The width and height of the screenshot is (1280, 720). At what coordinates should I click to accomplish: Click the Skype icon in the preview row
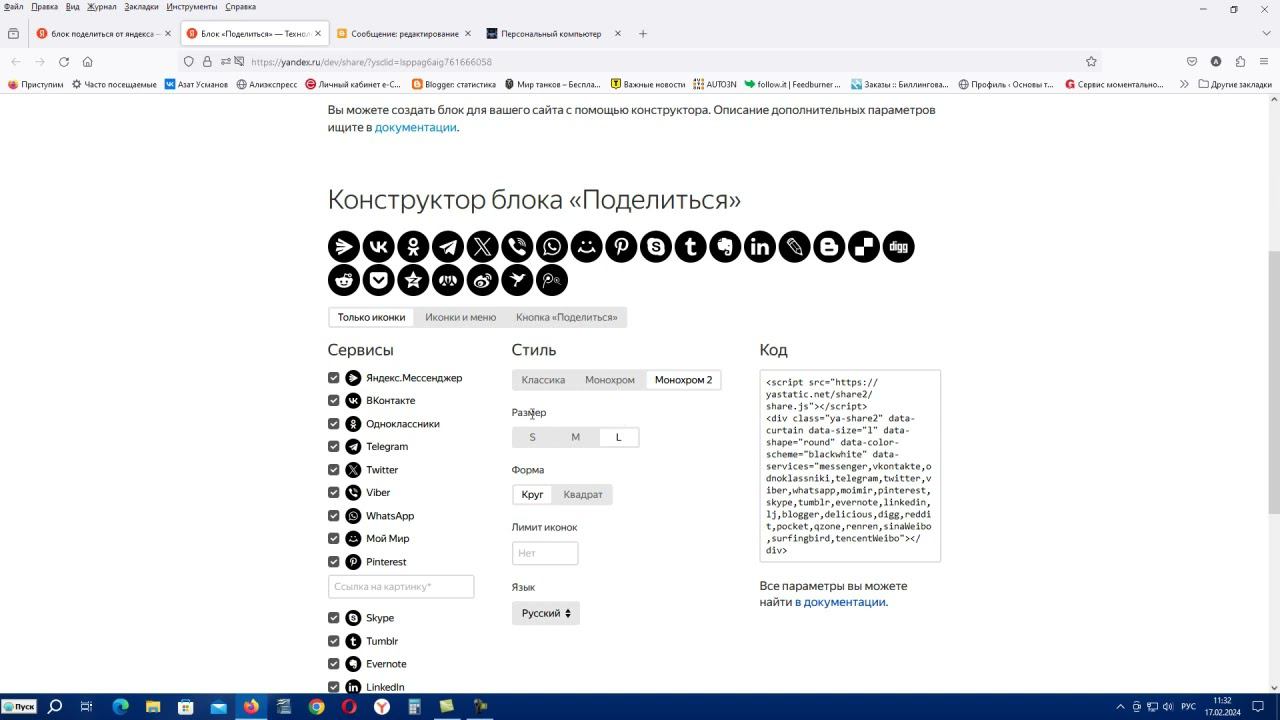tap(656, 246)
